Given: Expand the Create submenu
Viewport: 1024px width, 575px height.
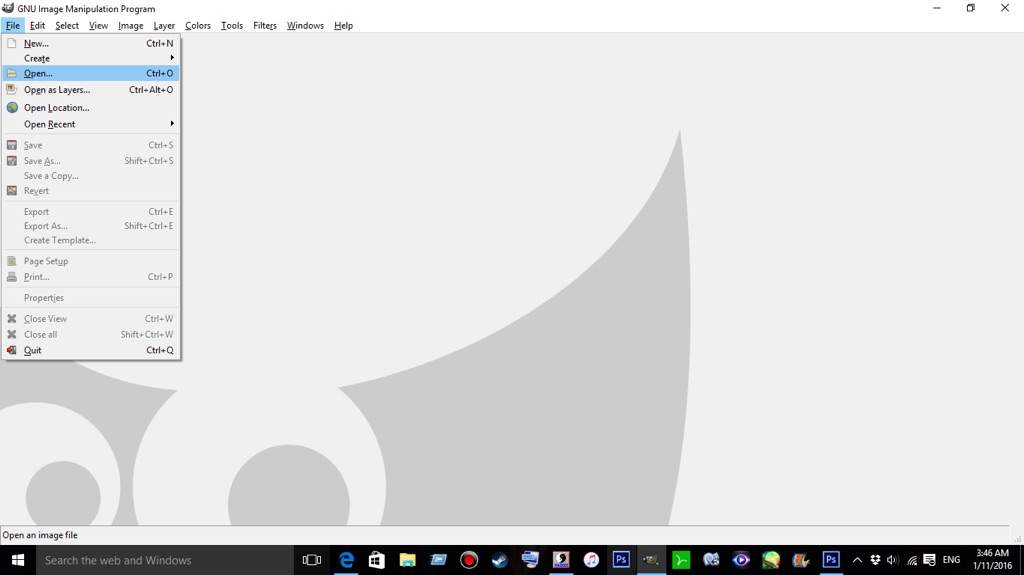Looking at the screenshot, I should point(91,58).
